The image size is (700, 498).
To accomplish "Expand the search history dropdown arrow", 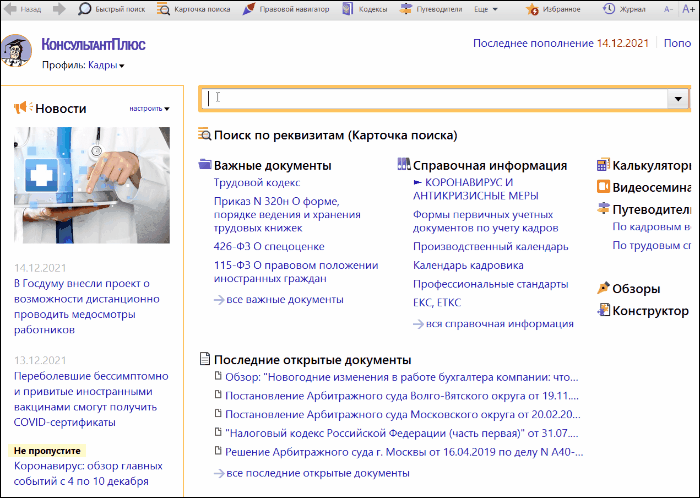I will coord(678,99).
